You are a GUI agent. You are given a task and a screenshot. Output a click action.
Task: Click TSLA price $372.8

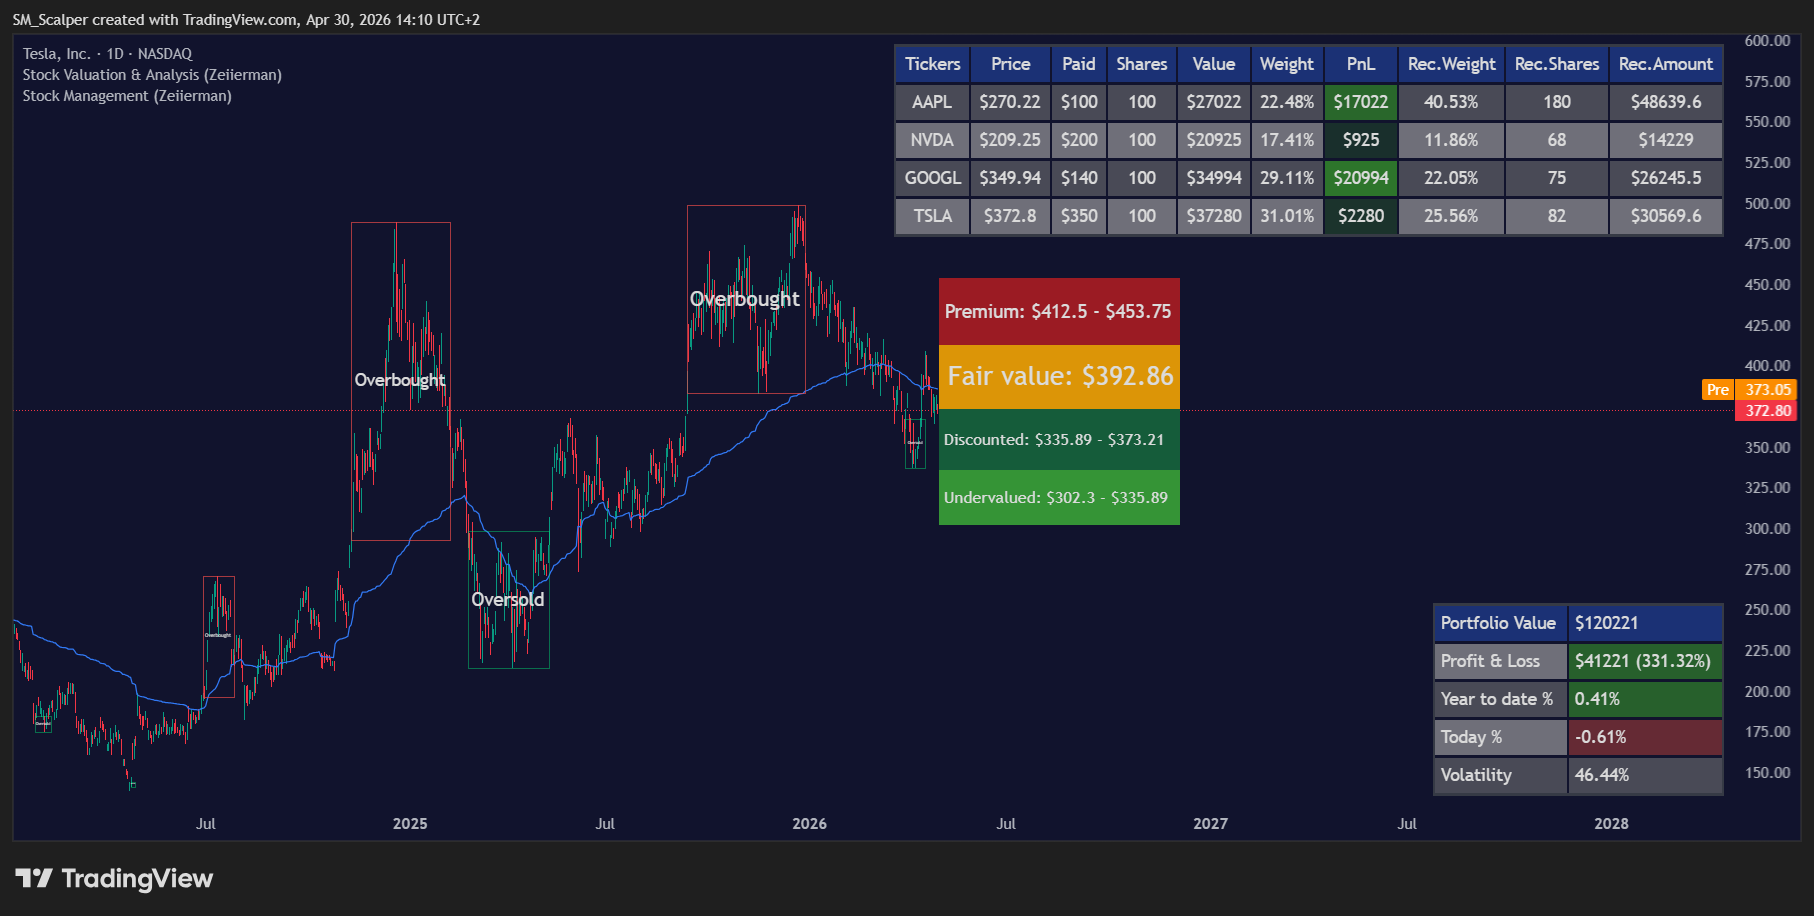[x=1010, y=216]
